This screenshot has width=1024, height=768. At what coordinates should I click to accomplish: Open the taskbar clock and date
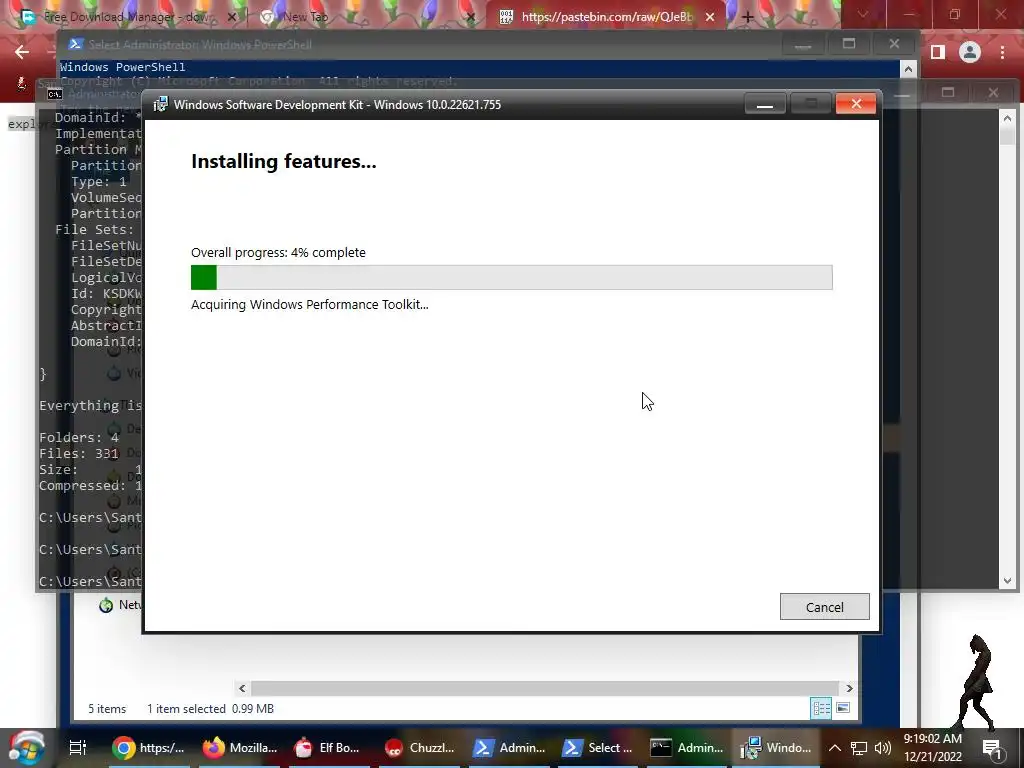pyautogui.click(x=933, y=748)
